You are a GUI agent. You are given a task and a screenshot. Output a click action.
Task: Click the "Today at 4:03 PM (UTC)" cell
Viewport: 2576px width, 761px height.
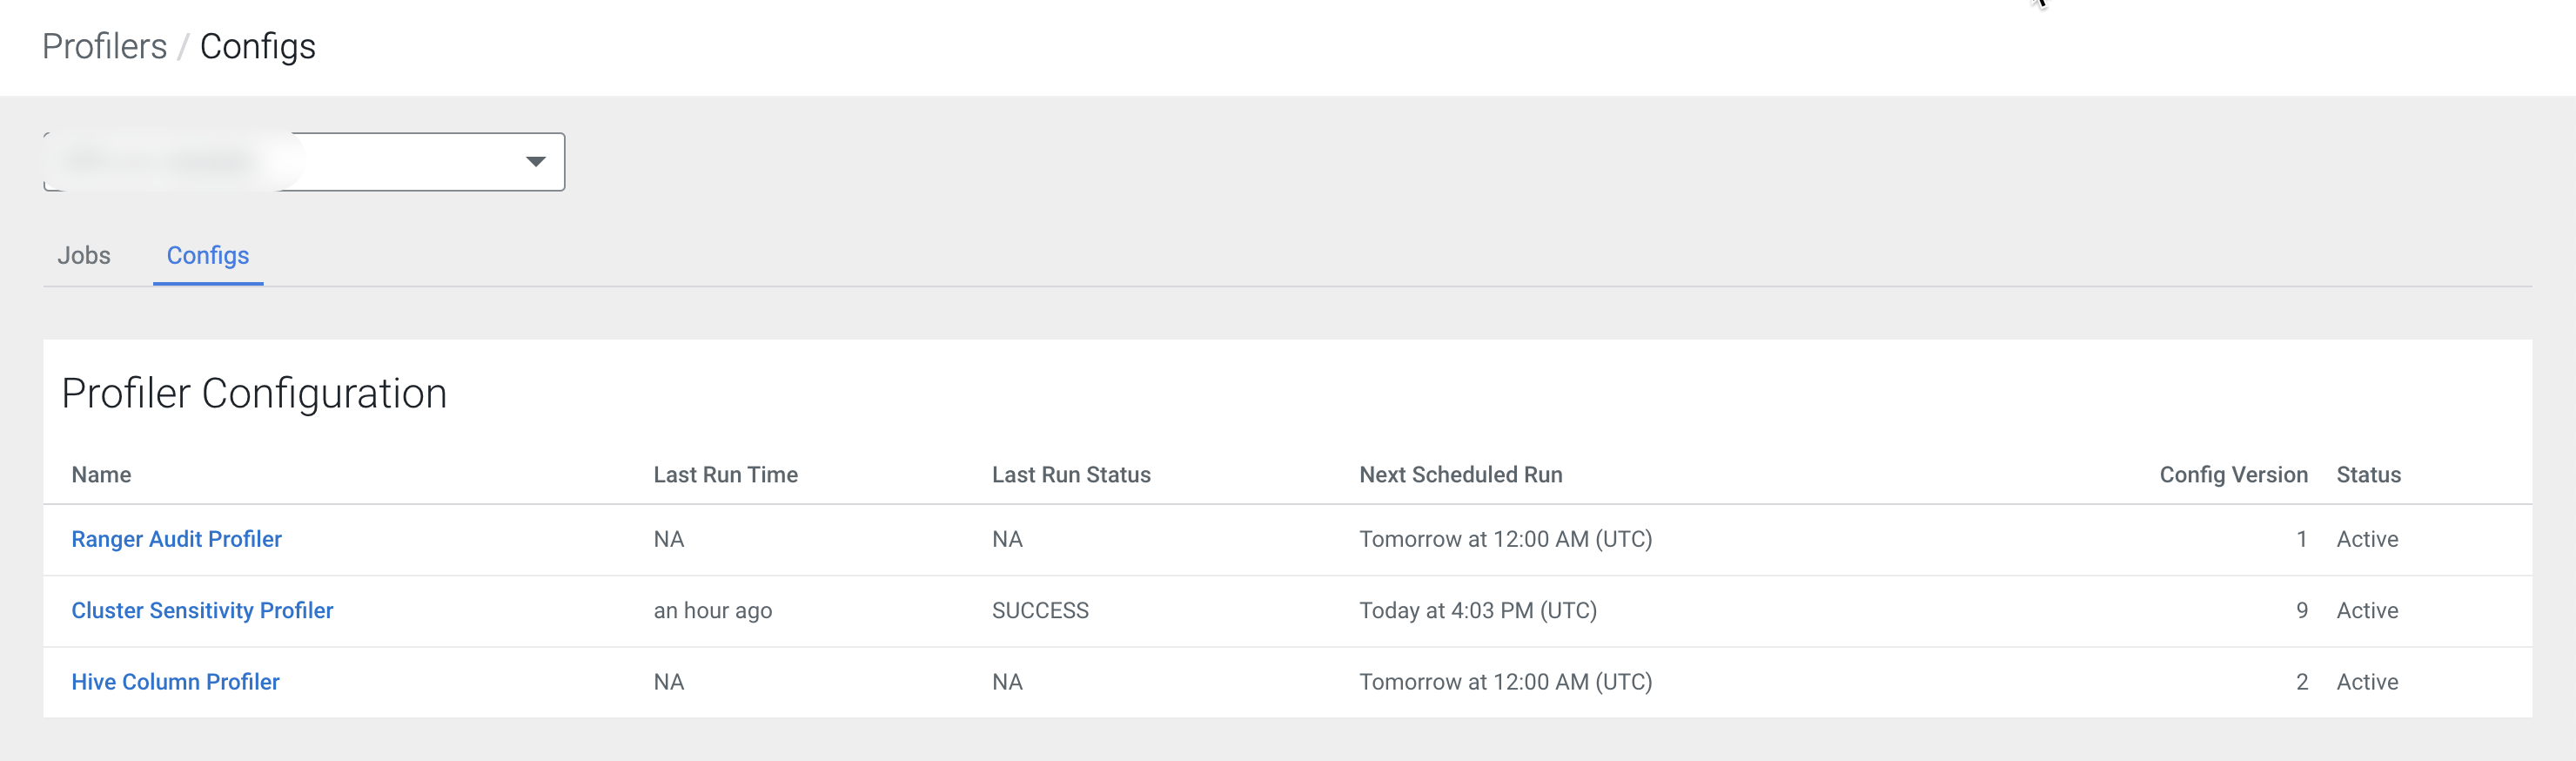point(1477,610)
